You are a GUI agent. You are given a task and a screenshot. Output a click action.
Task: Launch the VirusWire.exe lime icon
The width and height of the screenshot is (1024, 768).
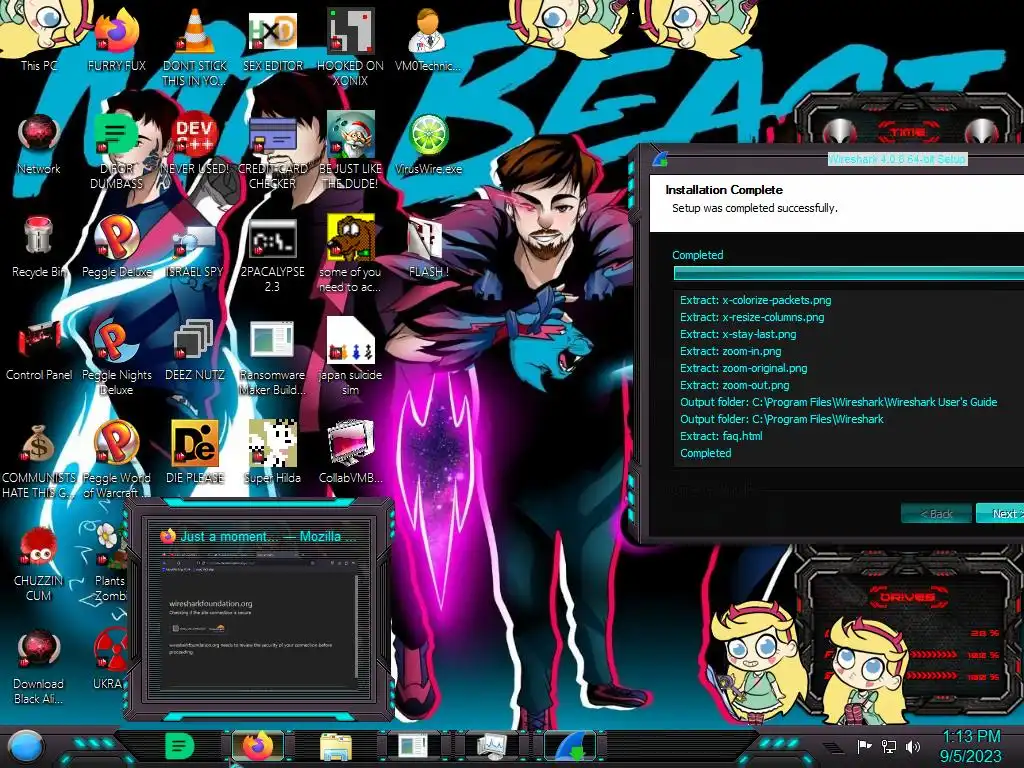(428, 142)
